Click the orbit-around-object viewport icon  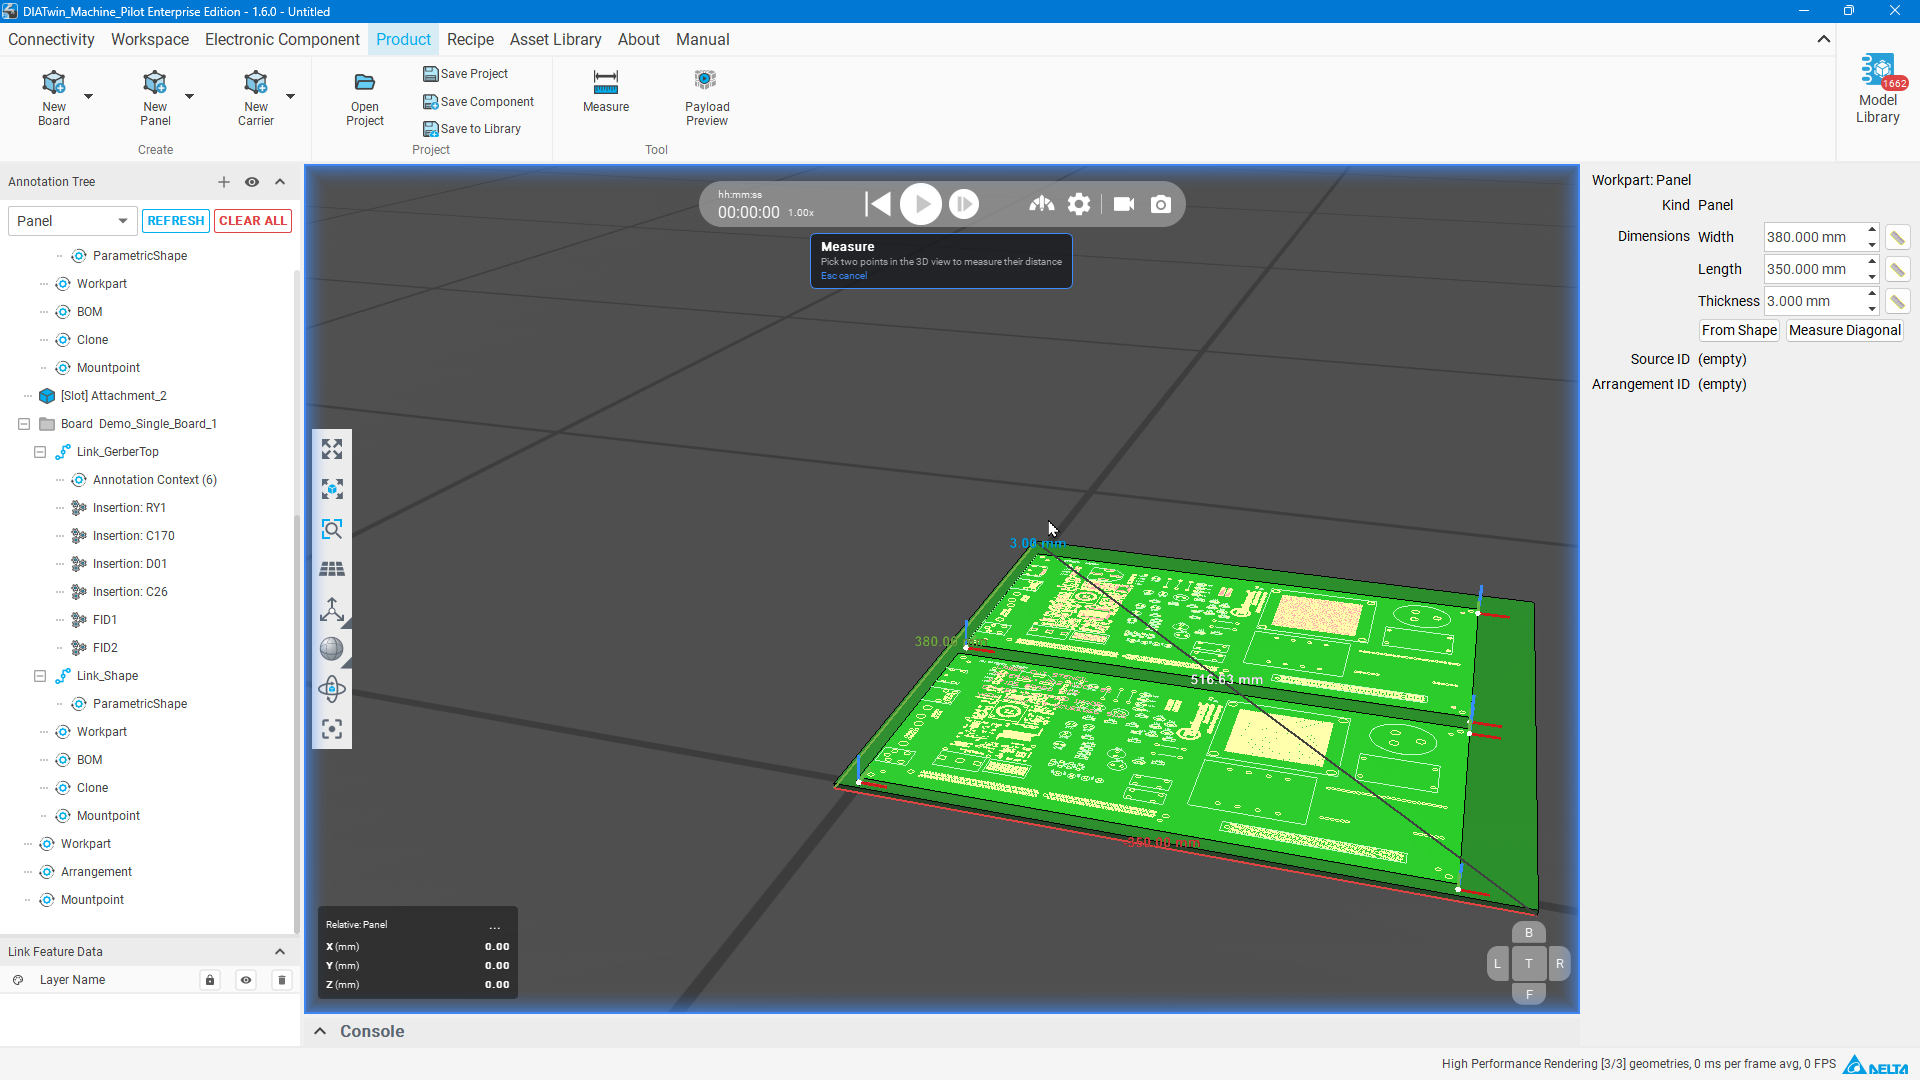(x=332, y=689)
